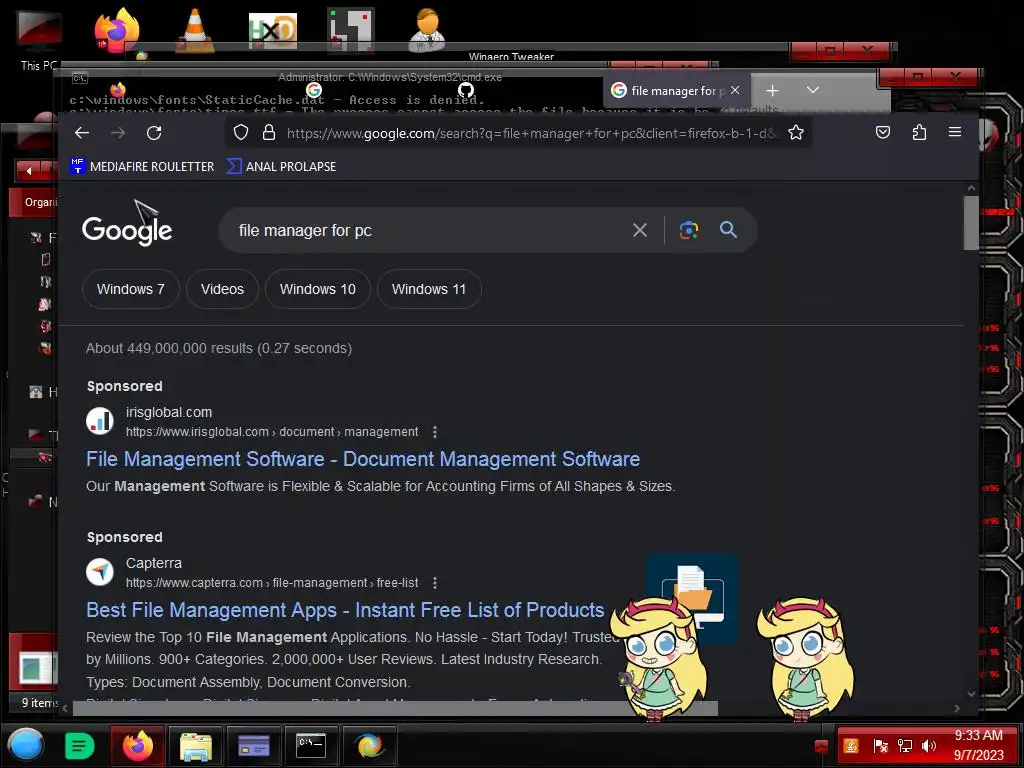
Task: Open options menu for Capterra ad
Action: tap(435, 583)
